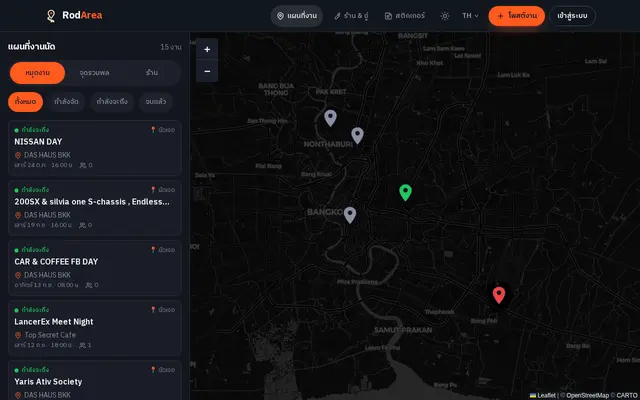The image size is (640, 400).
Task: Click the Leaflet attribution link
Action: pos(543,395)
